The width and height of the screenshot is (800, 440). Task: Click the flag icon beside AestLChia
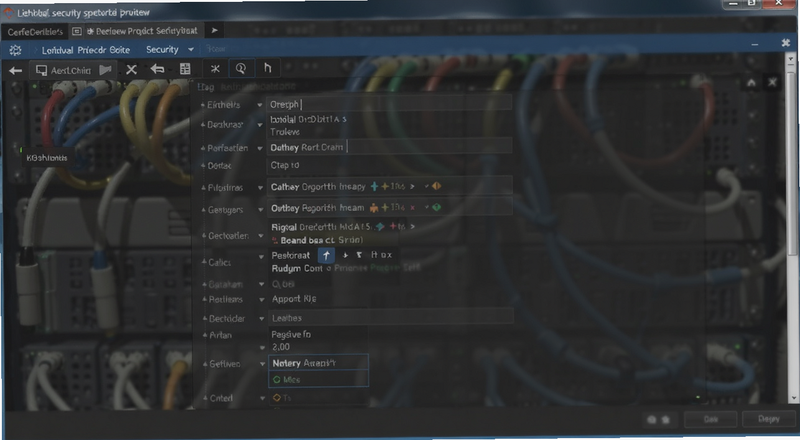pos(105,70)
